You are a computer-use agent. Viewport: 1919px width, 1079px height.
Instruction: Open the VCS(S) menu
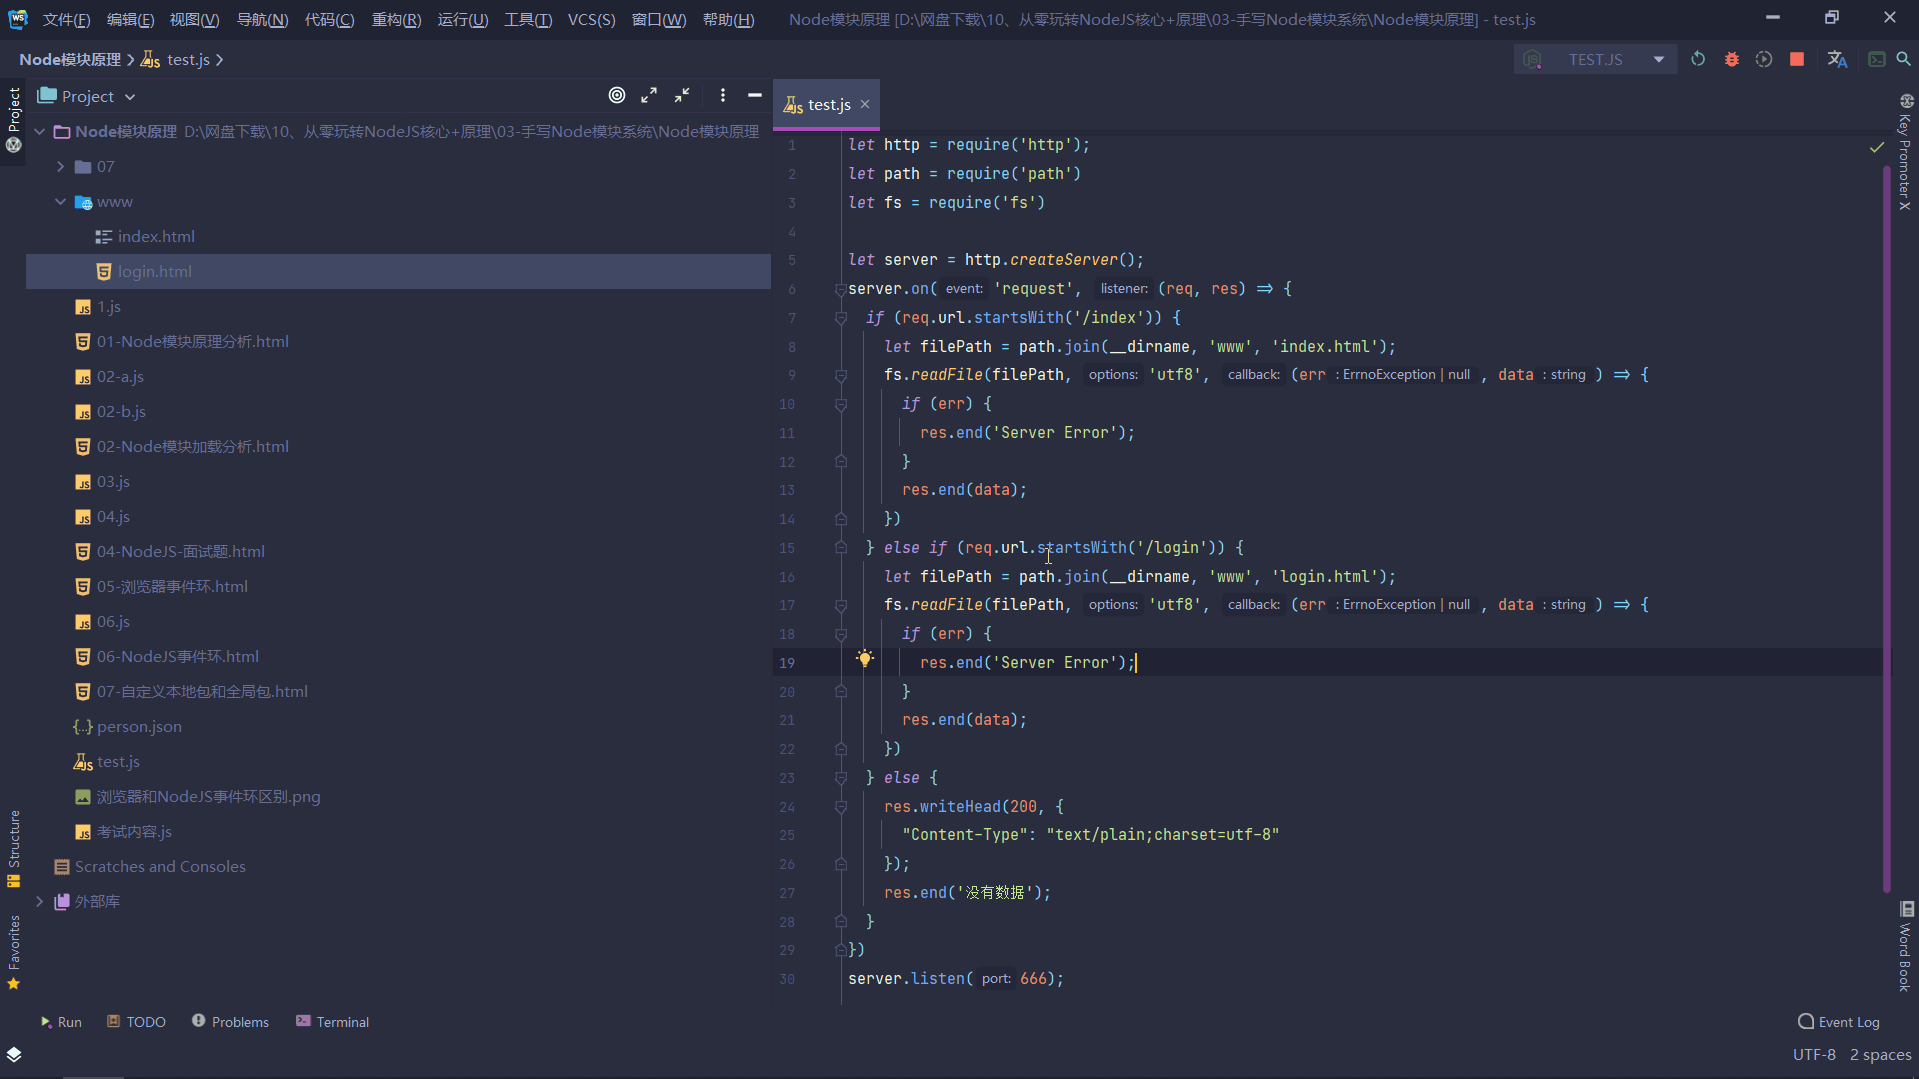(x=591, y=19)
